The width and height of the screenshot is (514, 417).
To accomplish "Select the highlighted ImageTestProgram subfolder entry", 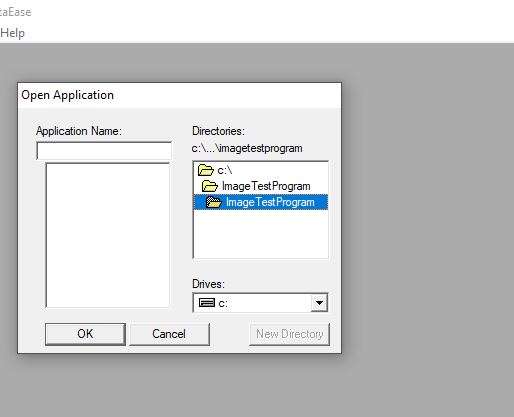I will 261,202.
